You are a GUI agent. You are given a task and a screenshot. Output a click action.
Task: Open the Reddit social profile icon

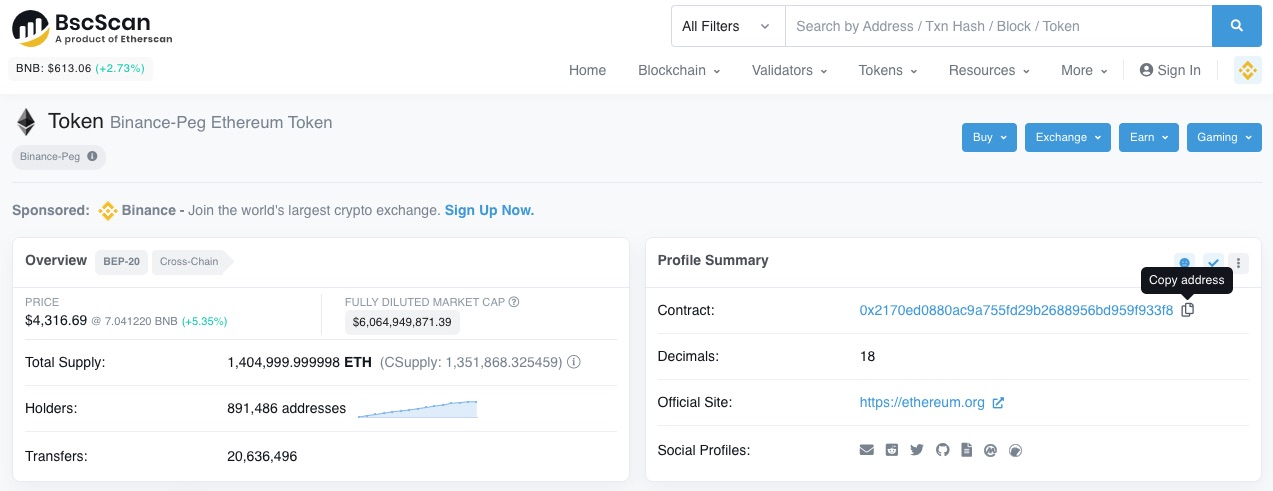(892, 450)
